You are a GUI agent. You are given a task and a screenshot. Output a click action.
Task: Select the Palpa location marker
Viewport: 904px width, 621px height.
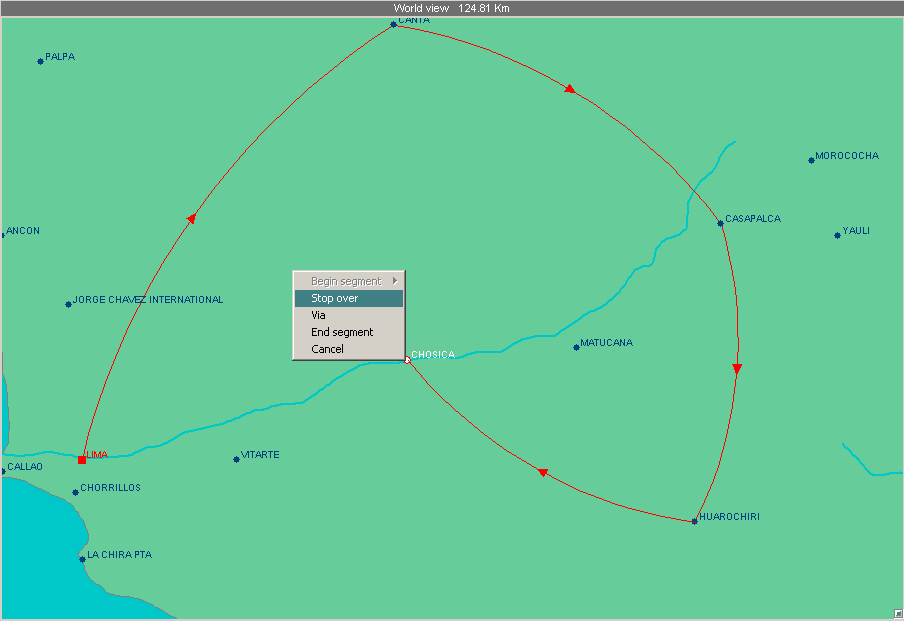(40, 61)
